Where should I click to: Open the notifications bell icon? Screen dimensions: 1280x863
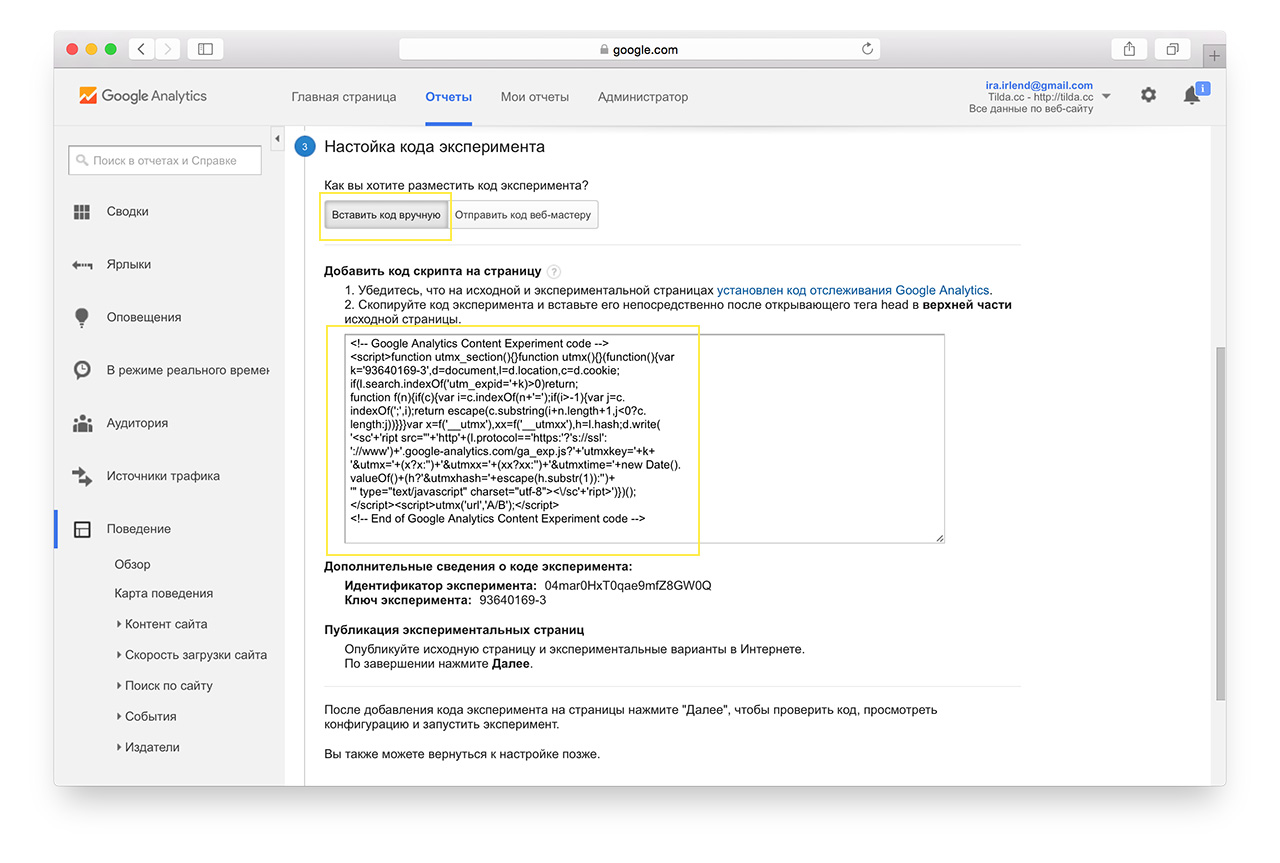click(1191, 96)
